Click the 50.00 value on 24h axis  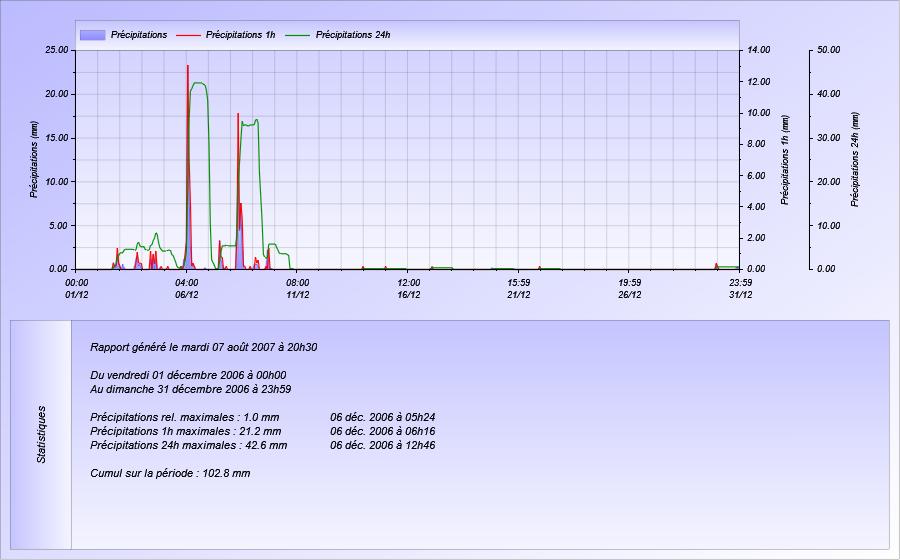click(x=828, y=50)
